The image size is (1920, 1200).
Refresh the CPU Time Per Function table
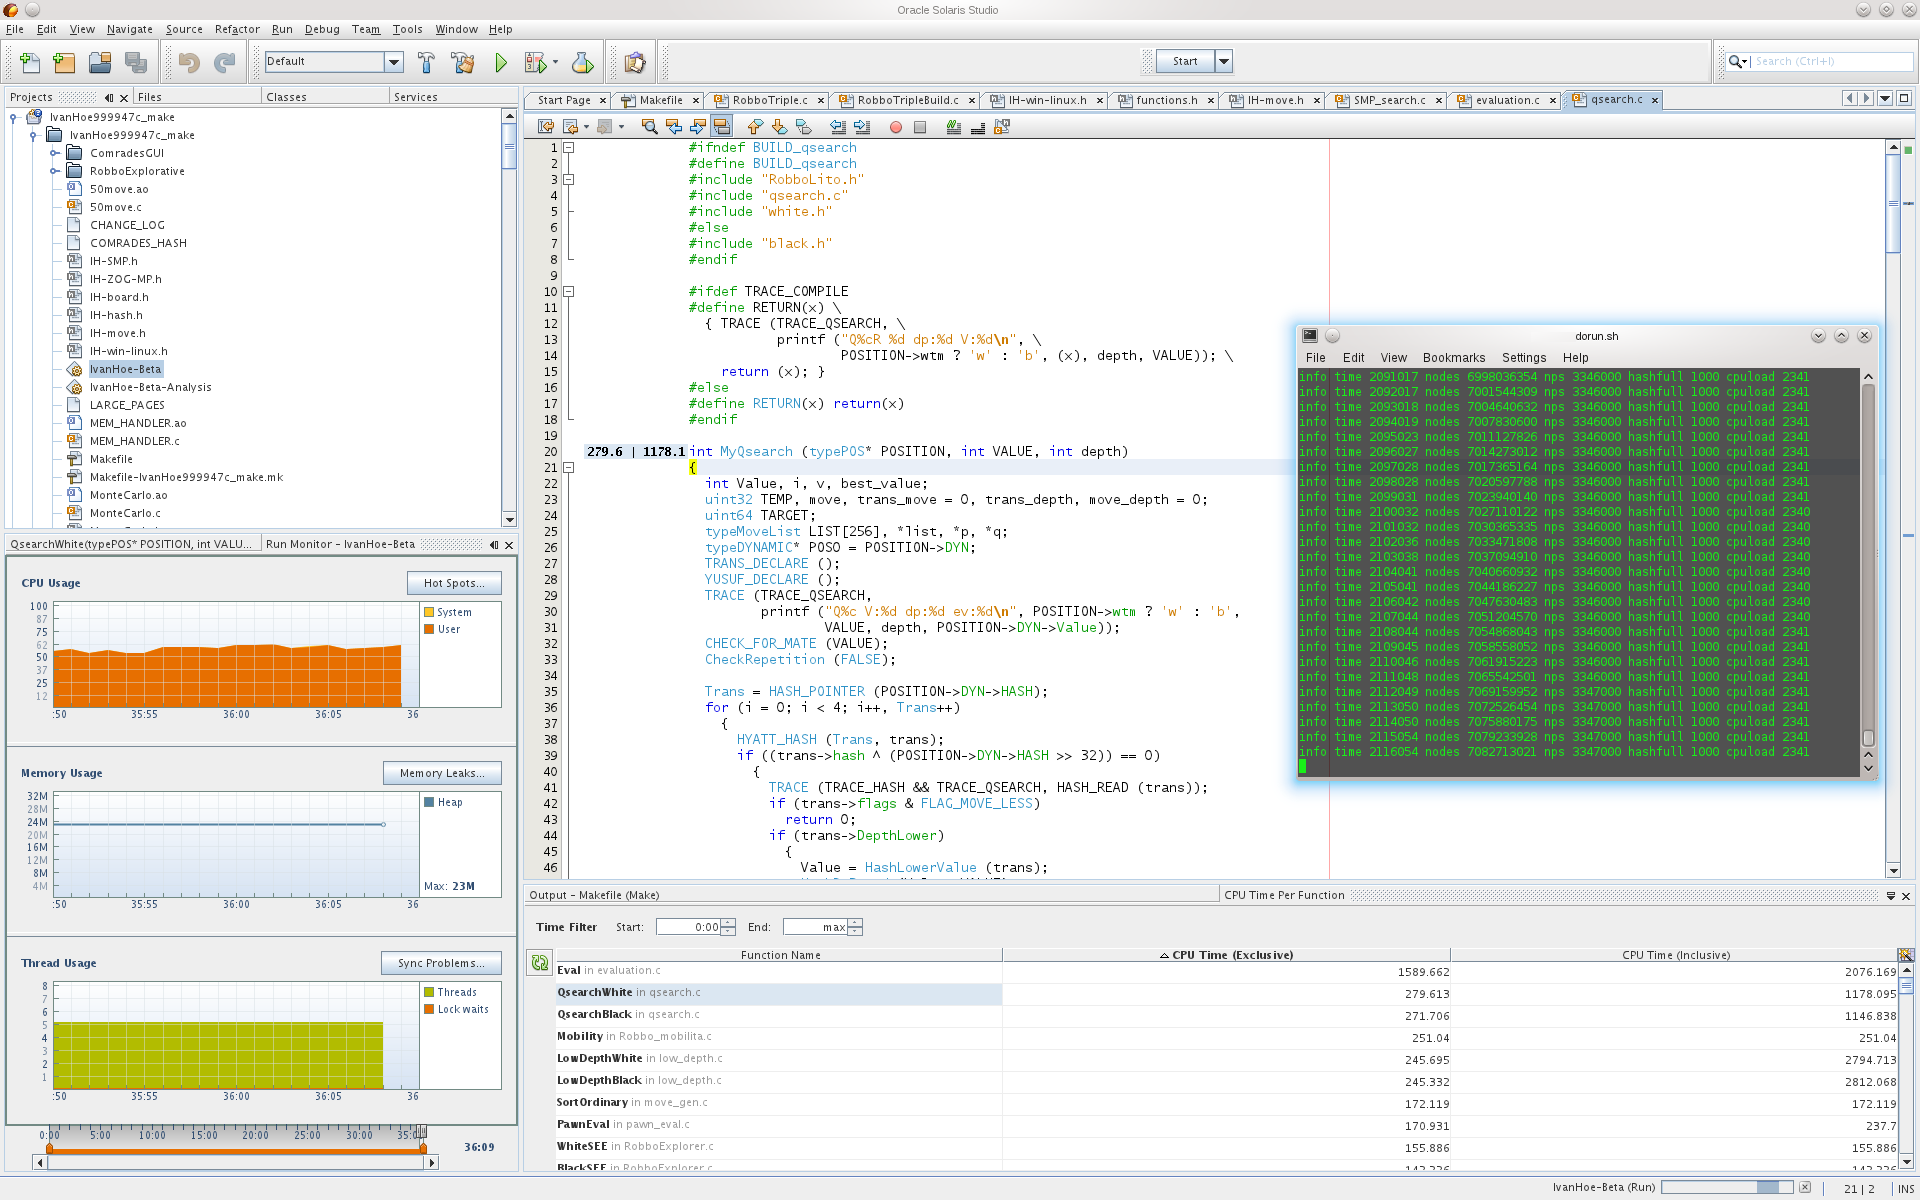[x=540, y=962]
